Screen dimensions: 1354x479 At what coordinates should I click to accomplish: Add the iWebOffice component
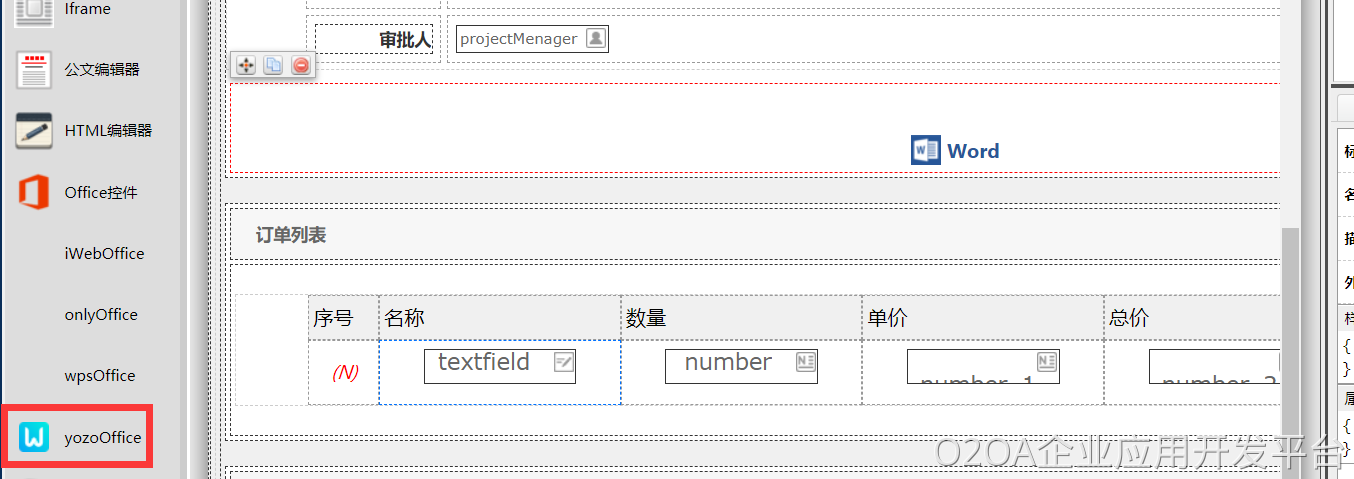coord(104,254)
